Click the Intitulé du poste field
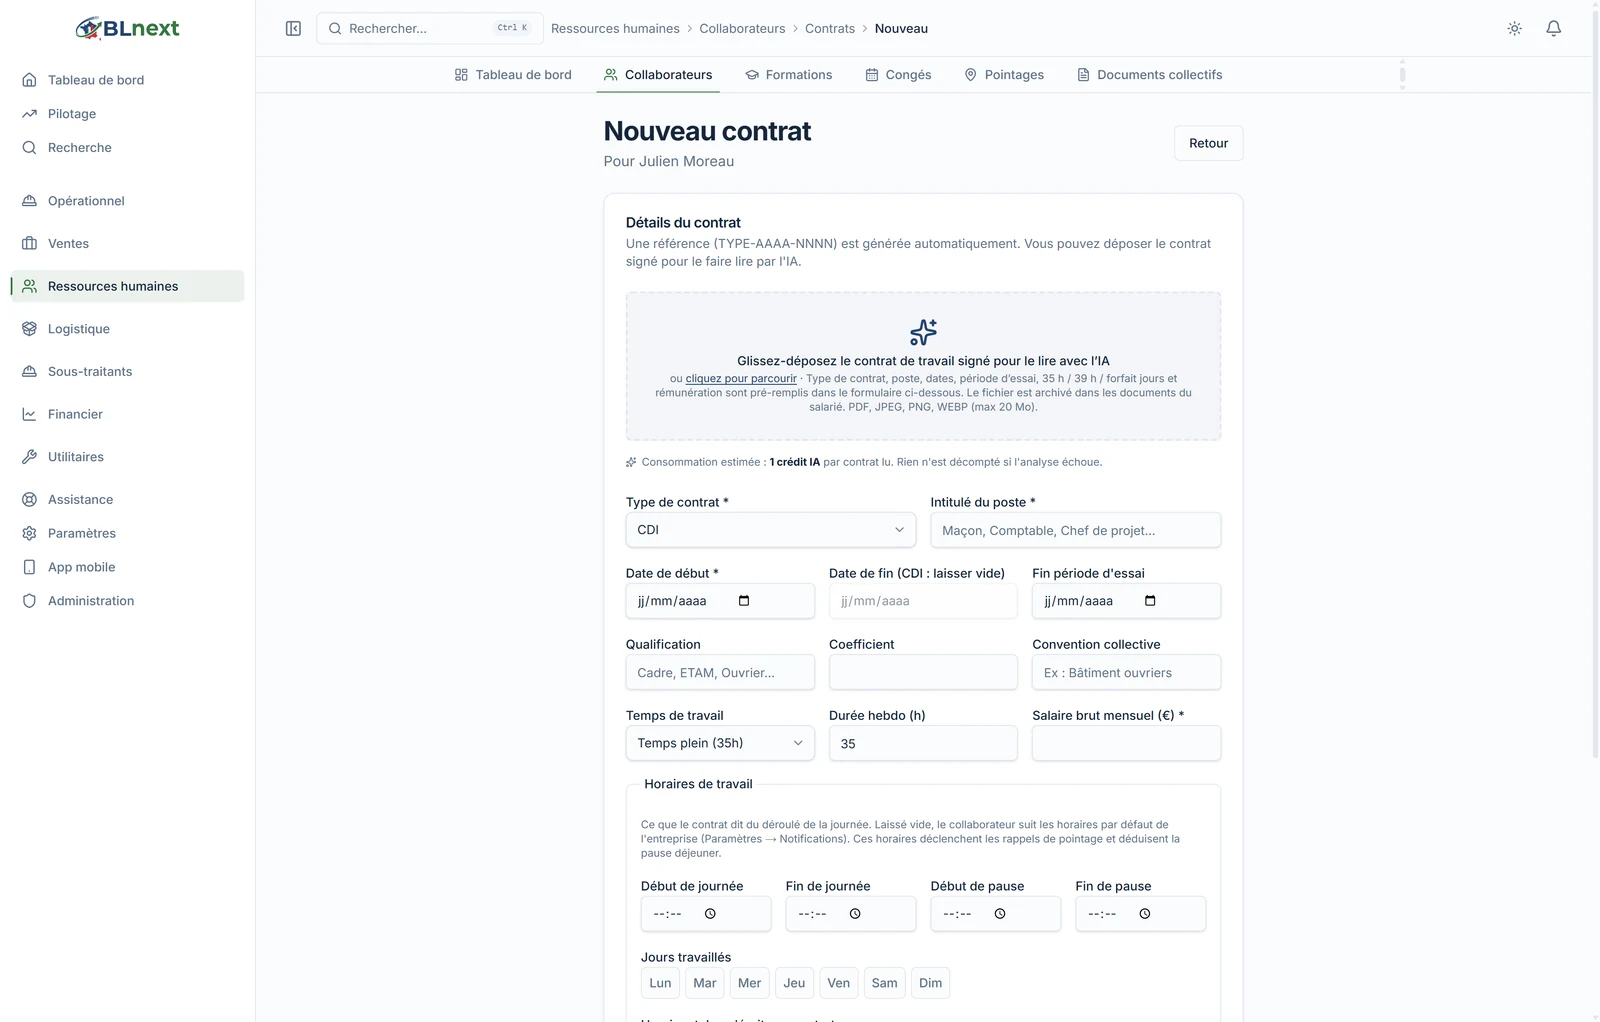The height and width of the screenshot is (1022, 1600). pyautogui.click(x=1076, y=530)
